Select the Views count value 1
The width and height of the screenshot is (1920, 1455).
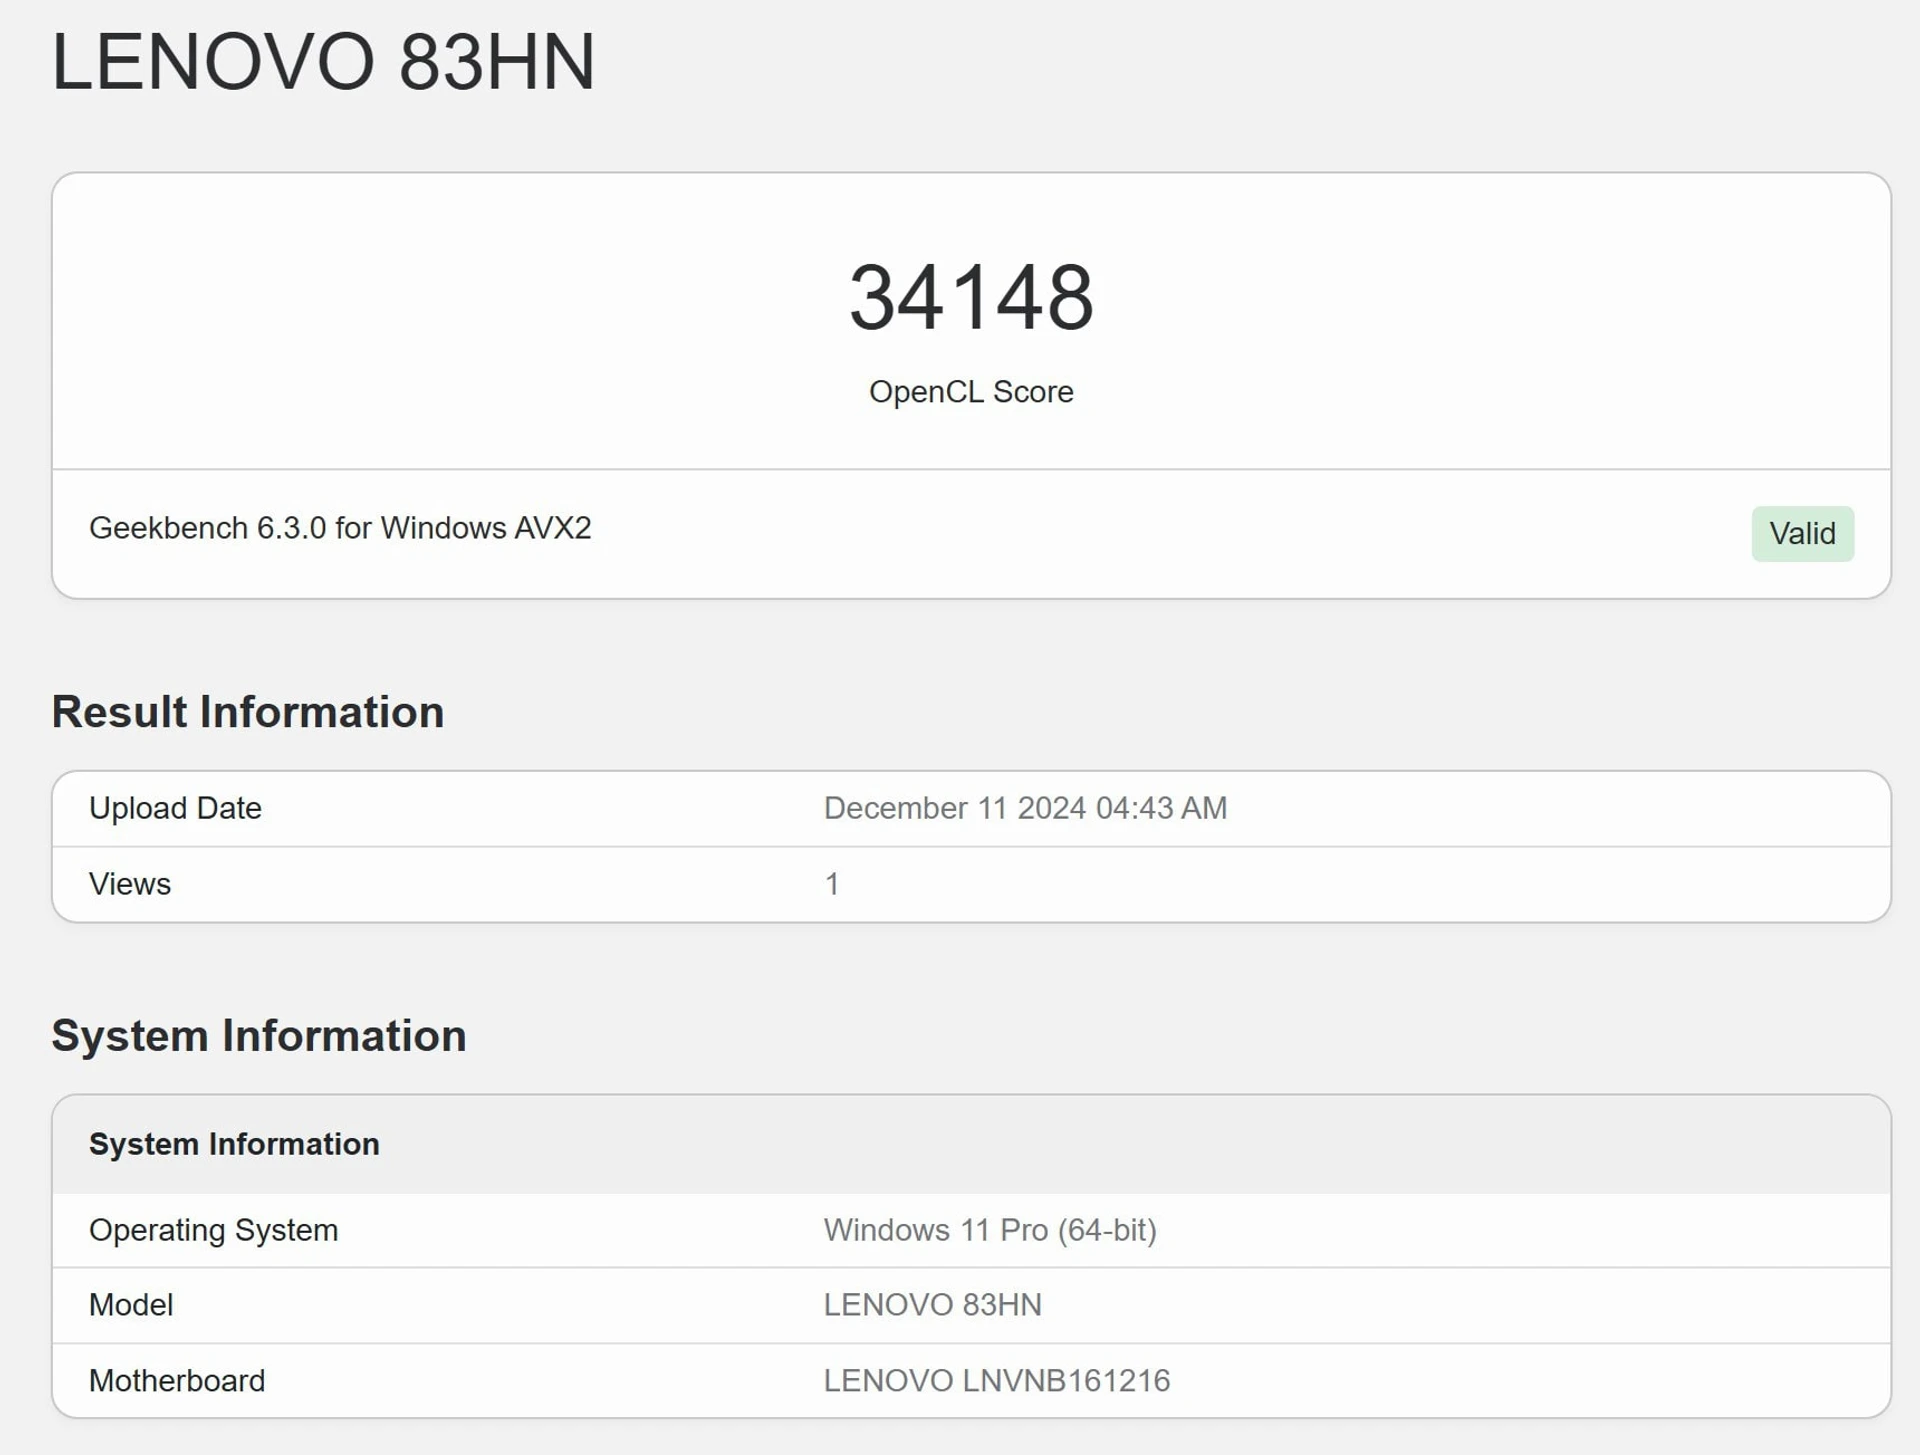click(x=832, y=884)
